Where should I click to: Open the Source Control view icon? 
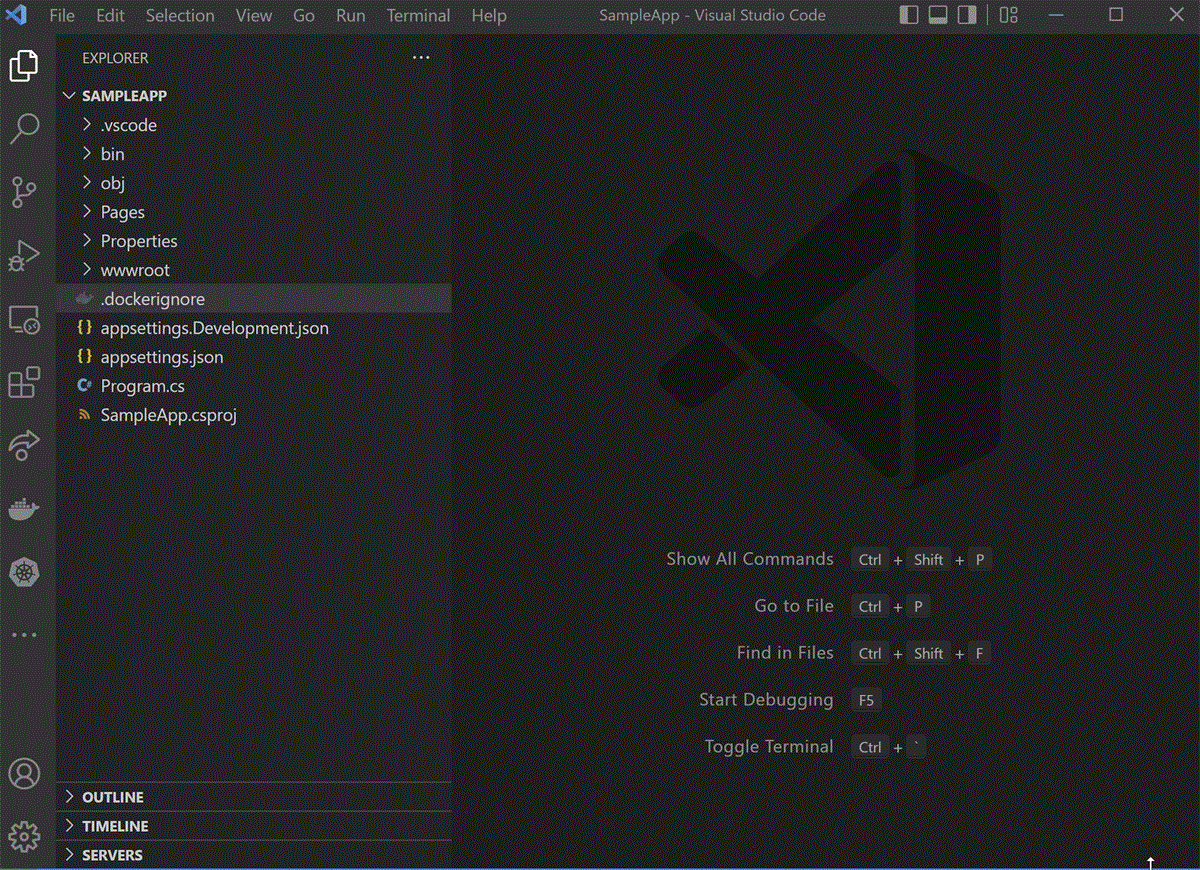tap(24, 192)
